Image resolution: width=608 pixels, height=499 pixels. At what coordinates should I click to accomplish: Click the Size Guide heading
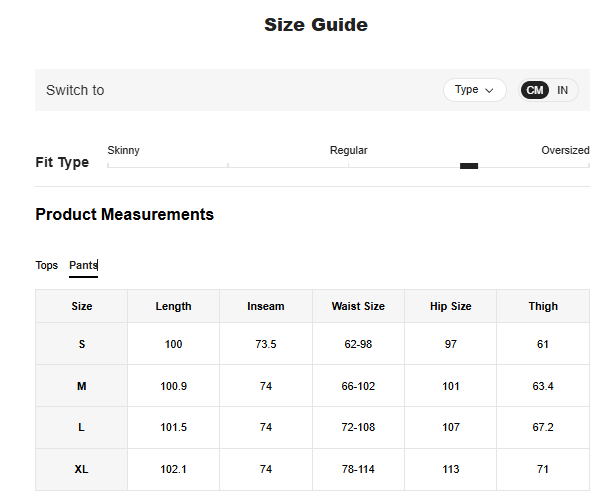click(316, 25)
